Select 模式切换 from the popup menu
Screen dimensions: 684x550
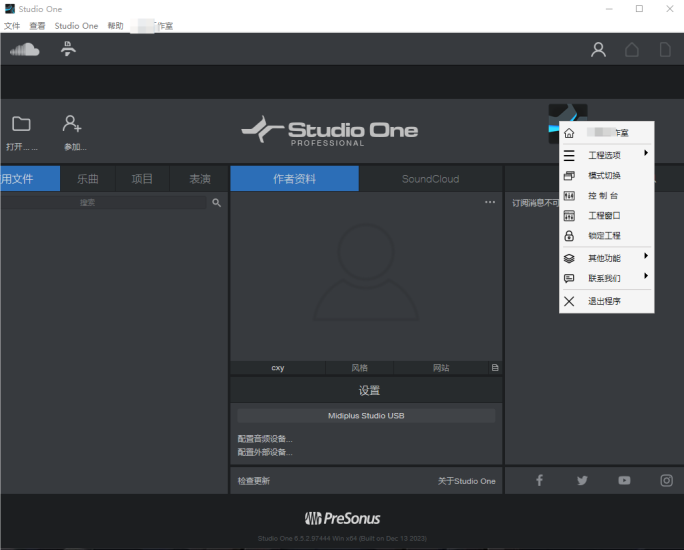coord(606,175)
